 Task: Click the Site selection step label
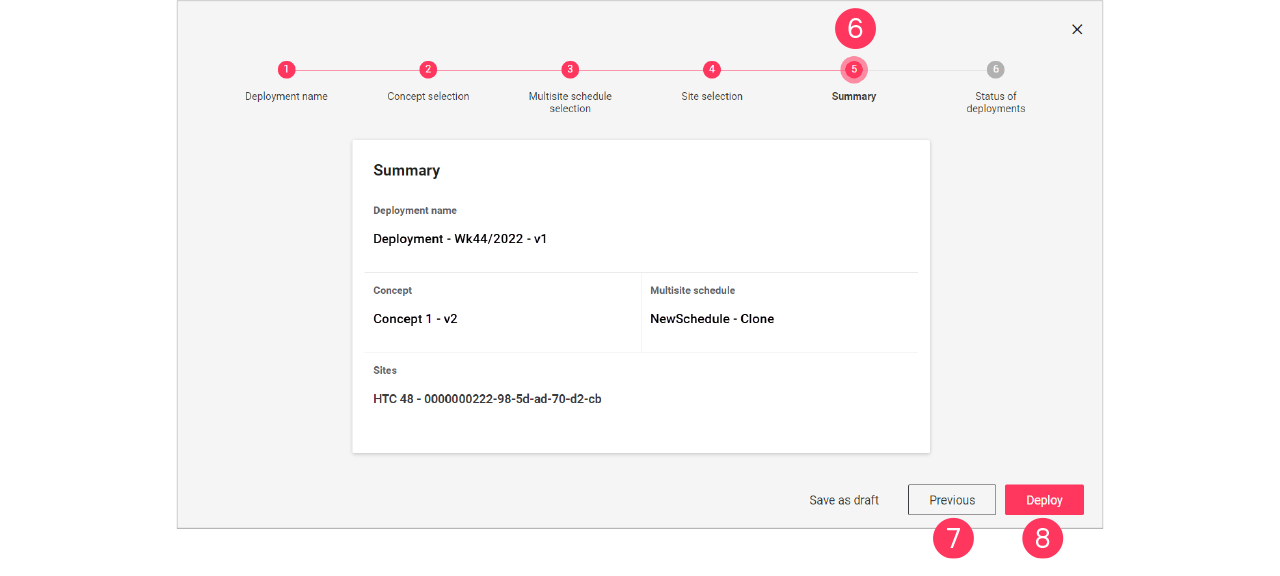click(x=712, y=96)
